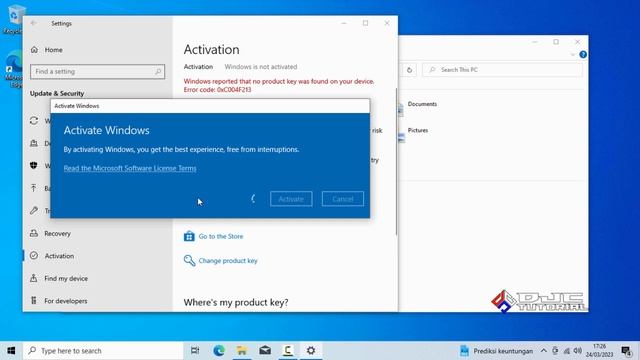Viewport: 640px width, 360px height.
Task: Read the Microsoft Software License Terms link
Action: [x=130, y=168]
